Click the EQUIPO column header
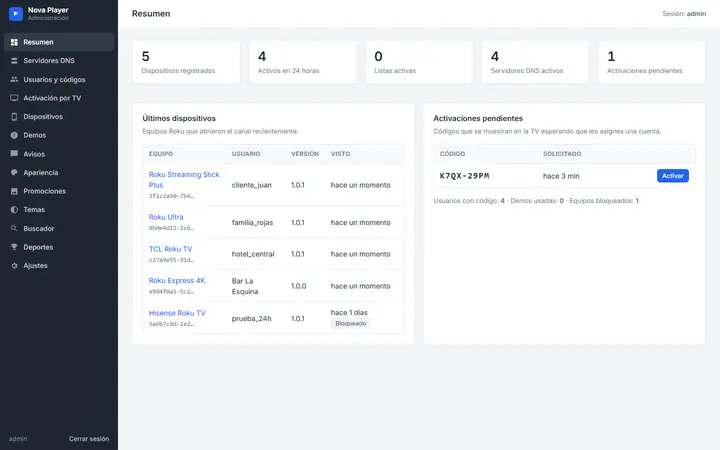Image resolution: width=720 pixels, height=450 pixels. click(x=161, y=154)
